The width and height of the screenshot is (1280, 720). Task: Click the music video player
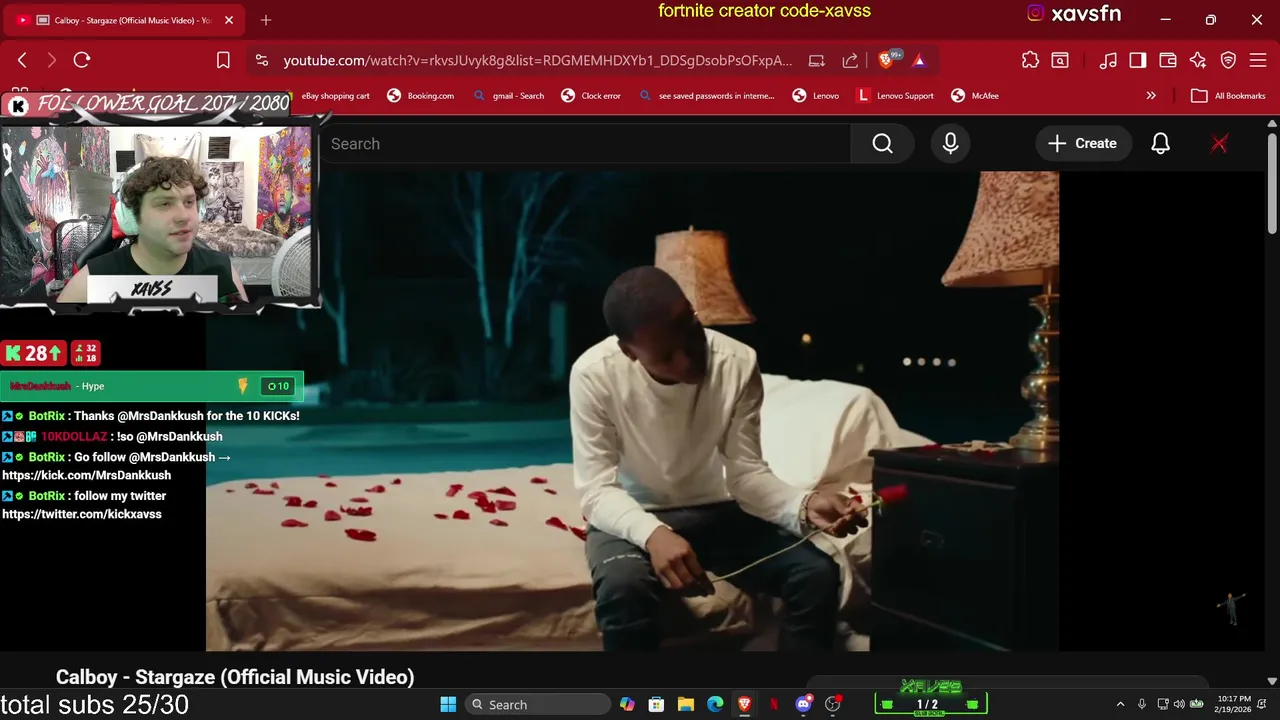point(632,411)
